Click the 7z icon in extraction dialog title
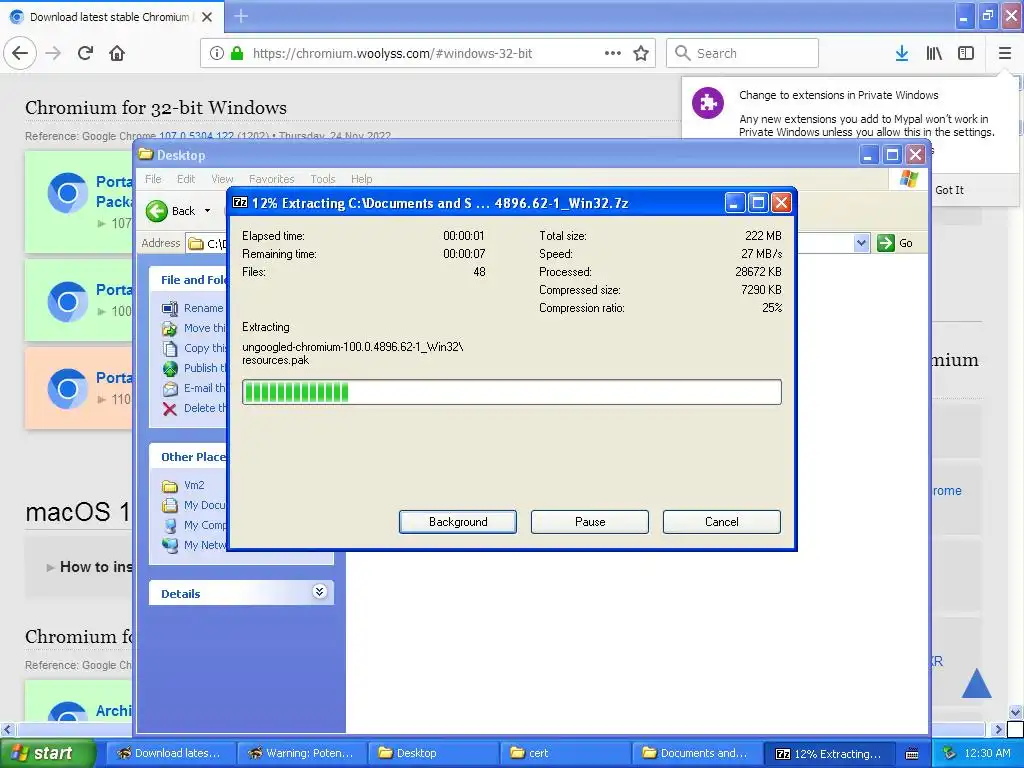Image resolution: width=1024 pixels, height=768 pixels. tap(240, 202)
